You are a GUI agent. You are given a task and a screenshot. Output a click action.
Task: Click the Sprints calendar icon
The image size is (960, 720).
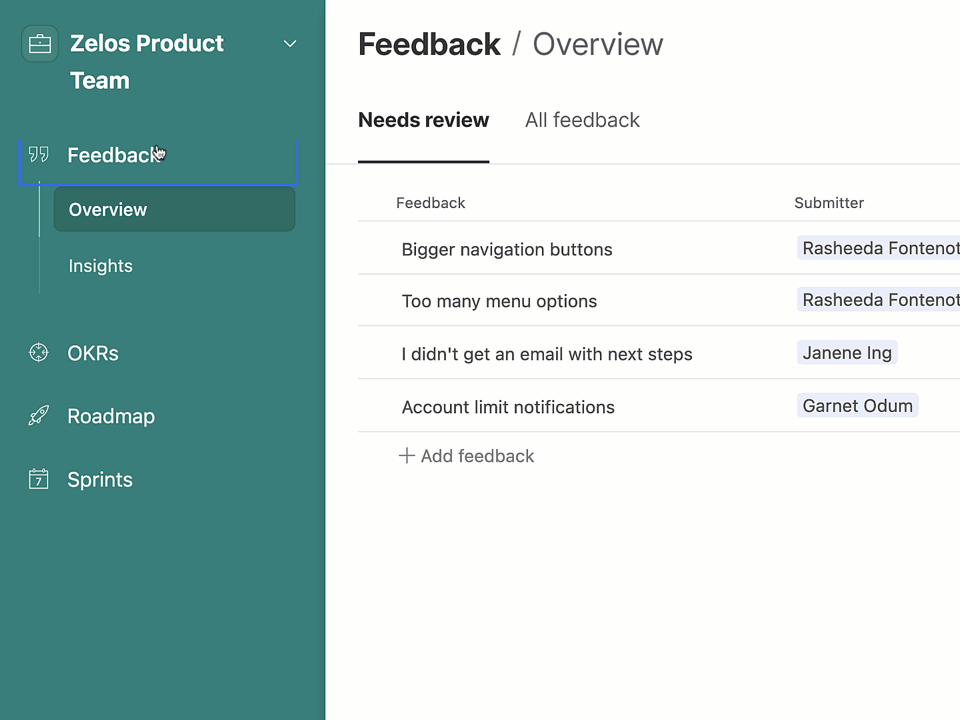coord(38,479)
